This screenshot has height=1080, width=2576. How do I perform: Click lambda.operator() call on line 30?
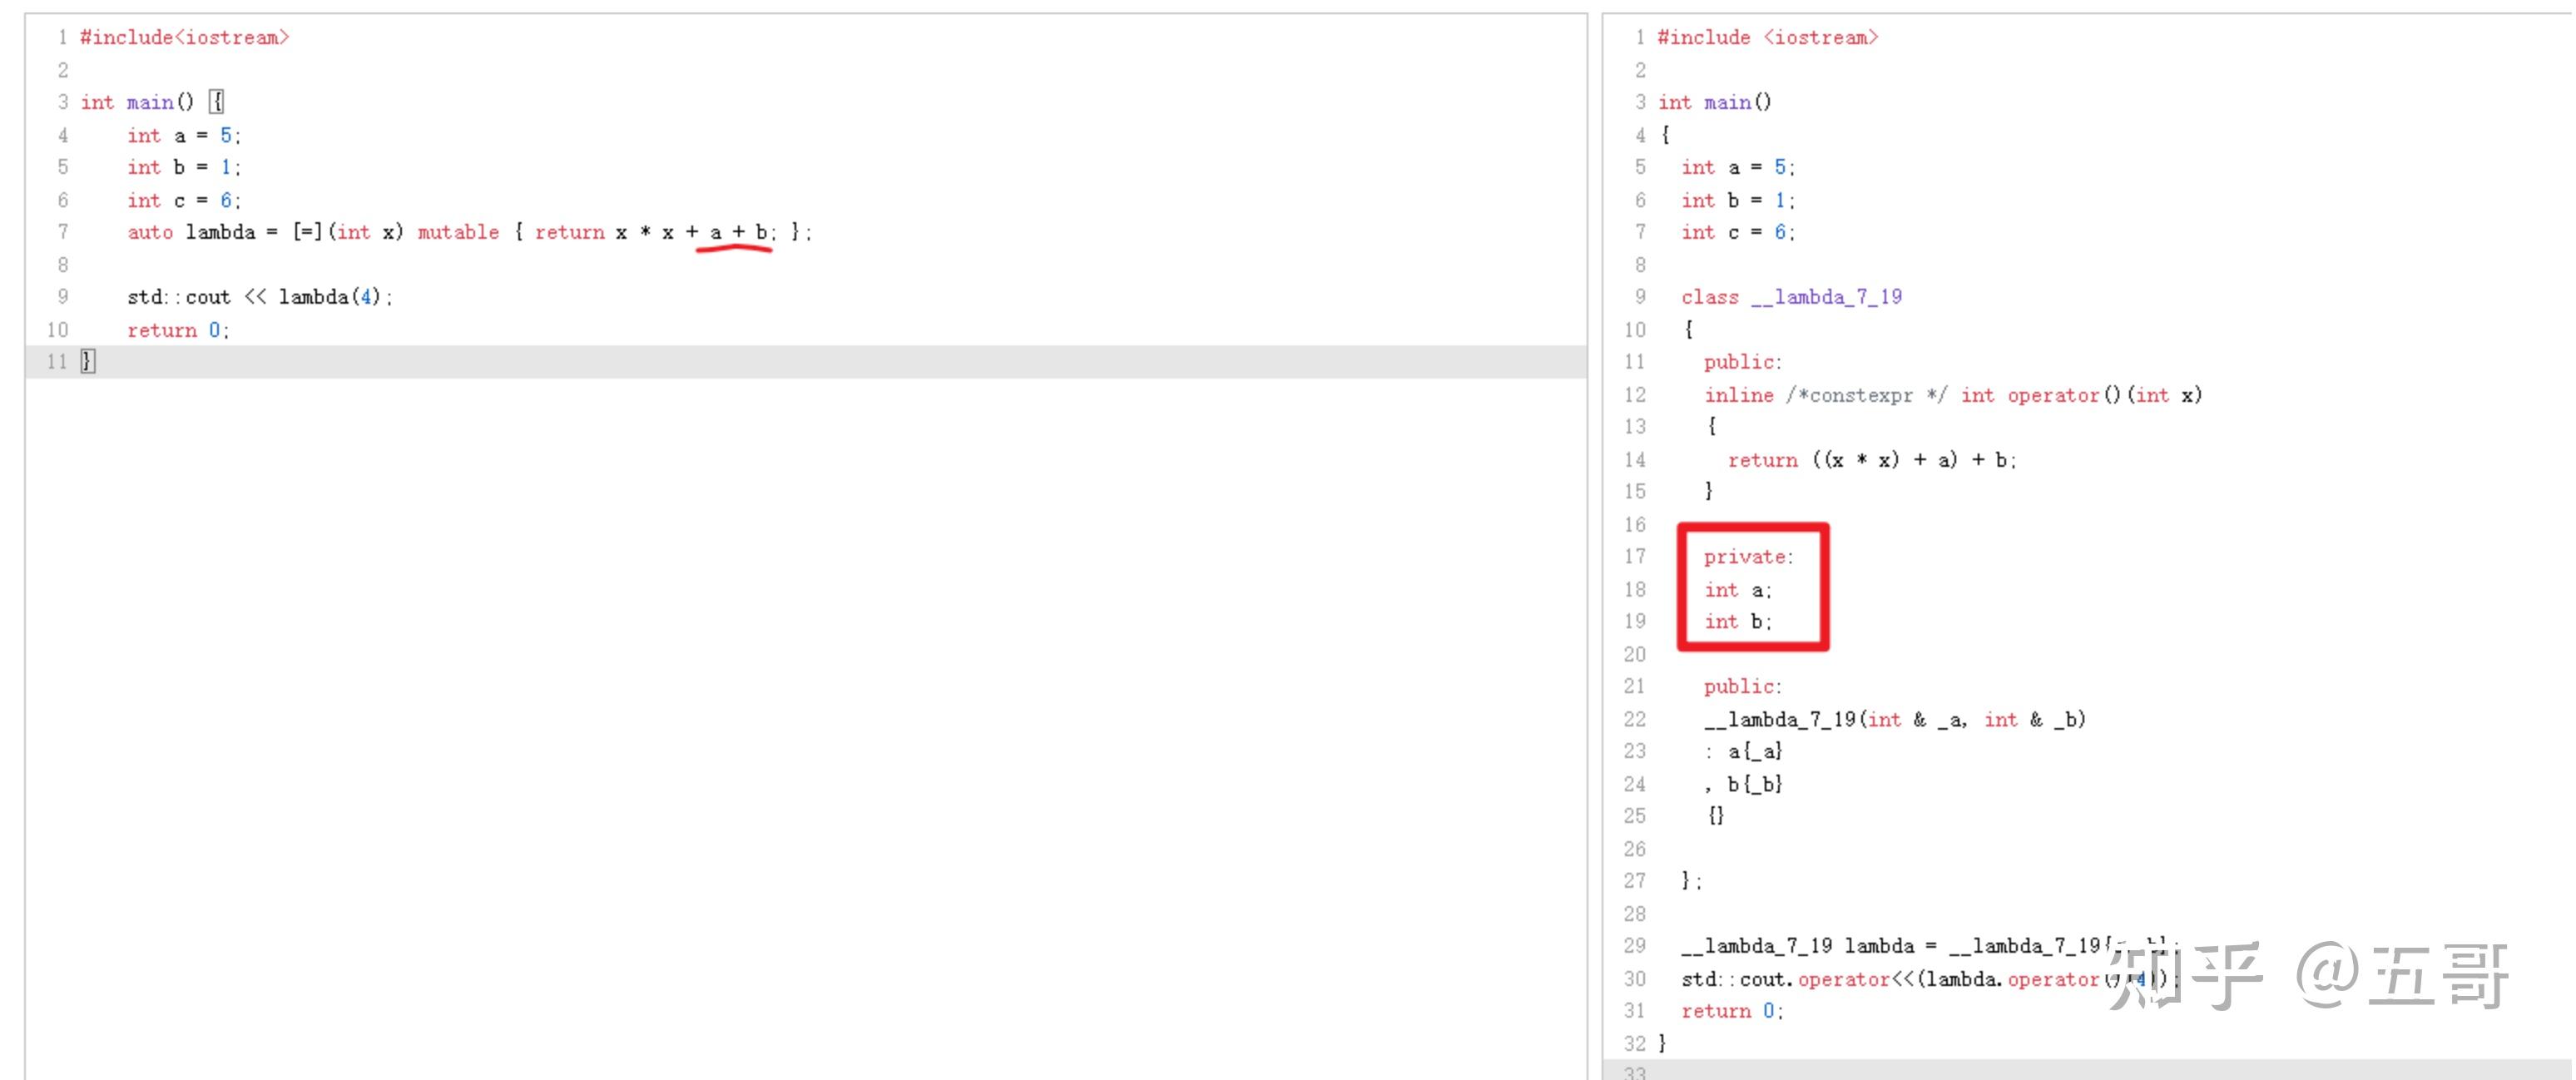(x=2020, y=979)
